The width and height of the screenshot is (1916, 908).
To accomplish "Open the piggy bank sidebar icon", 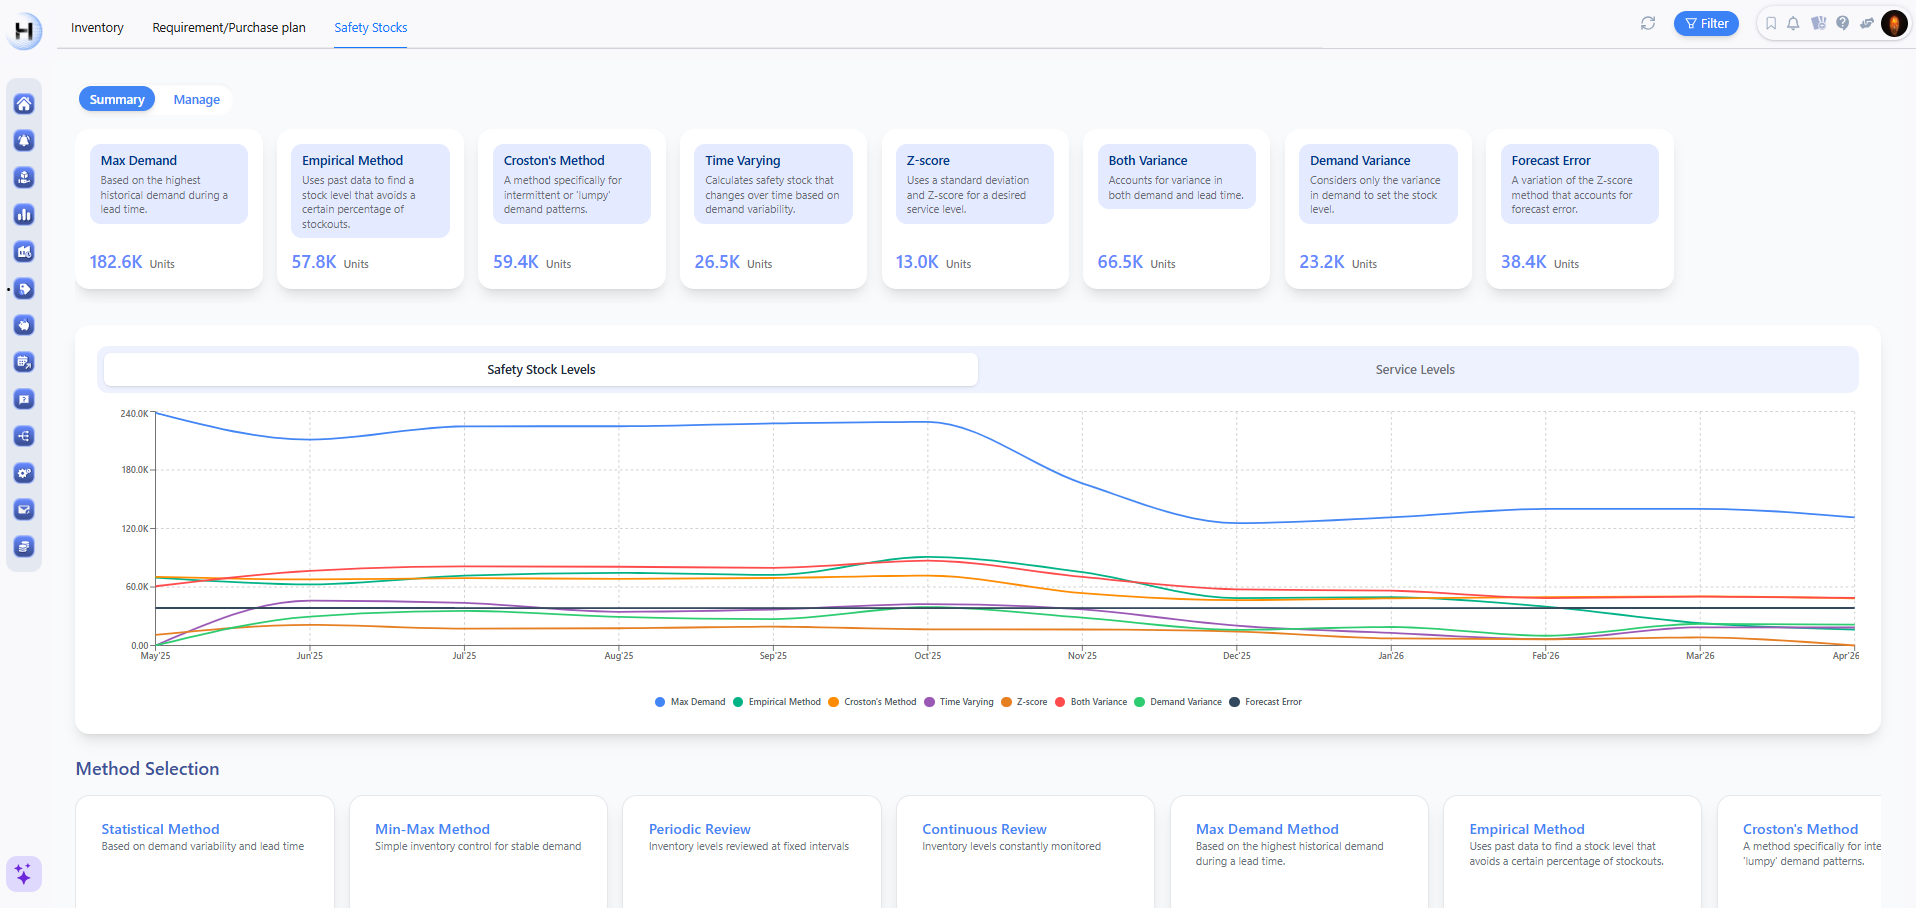I will [x=24, y=326].
